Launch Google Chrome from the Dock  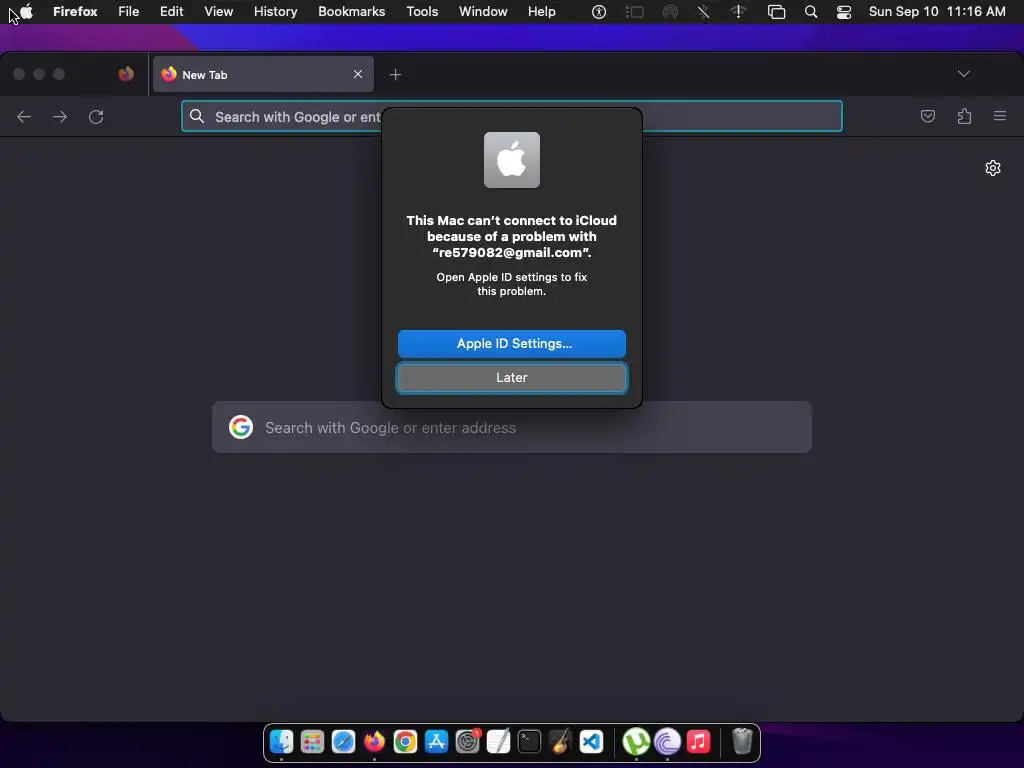405,742
